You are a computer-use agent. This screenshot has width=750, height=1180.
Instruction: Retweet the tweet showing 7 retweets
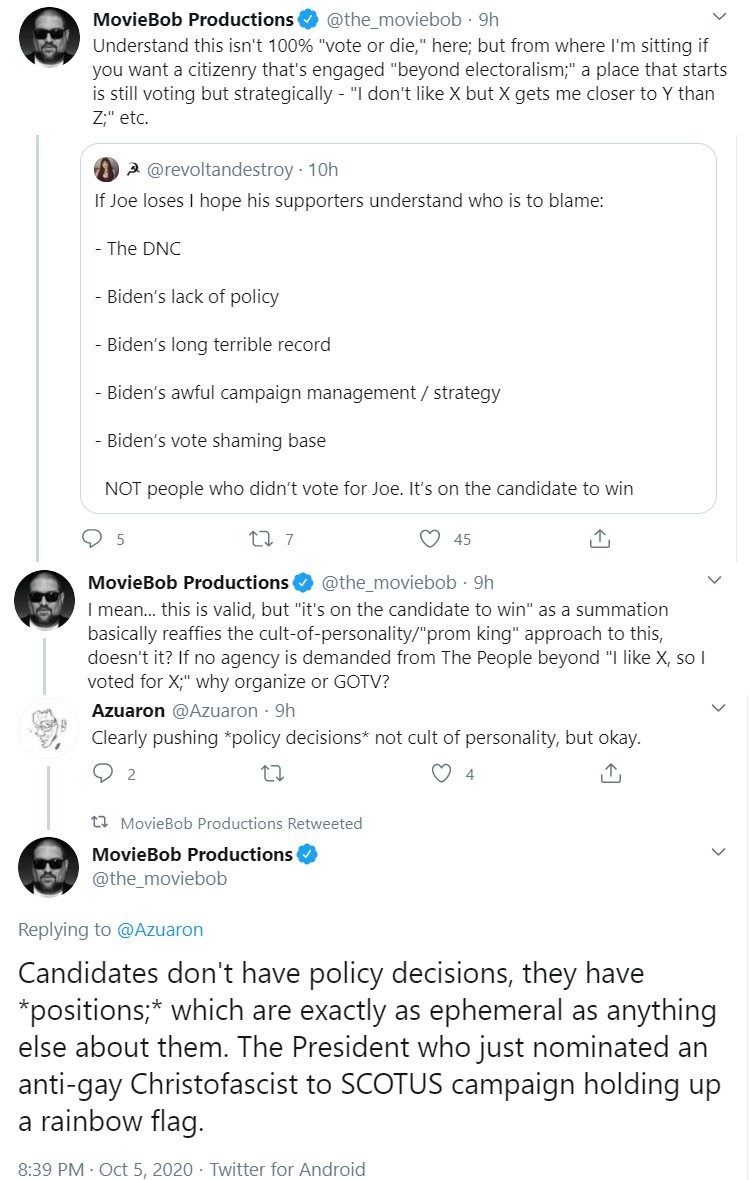click(261, 539)
